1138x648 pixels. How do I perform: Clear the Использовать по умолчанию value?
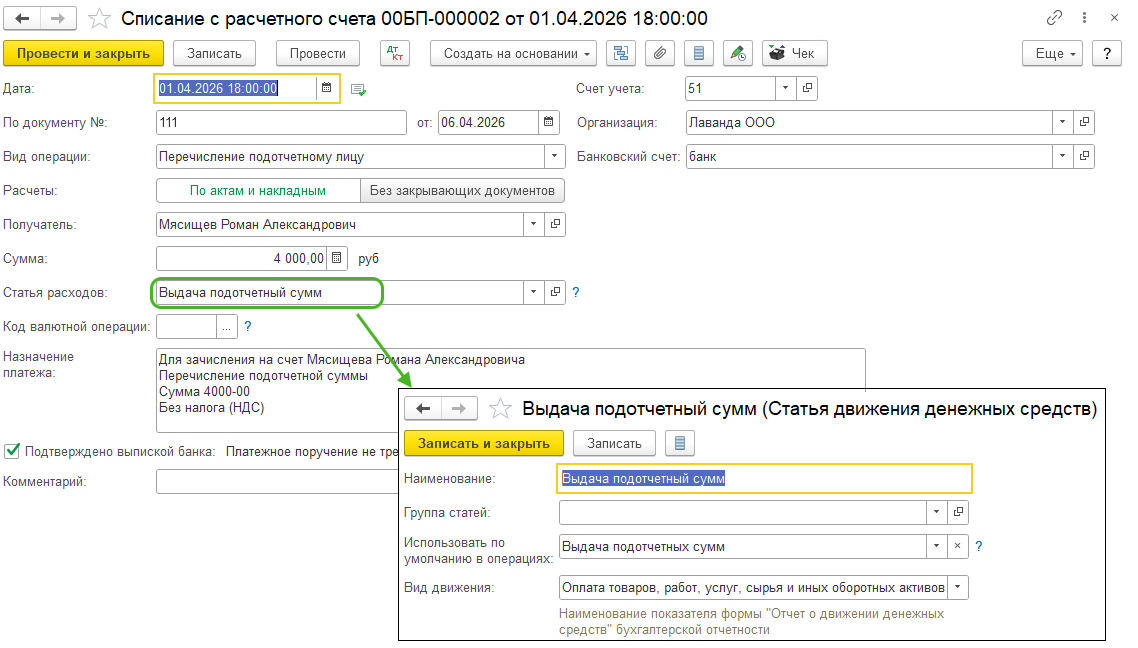coord(958,546)
